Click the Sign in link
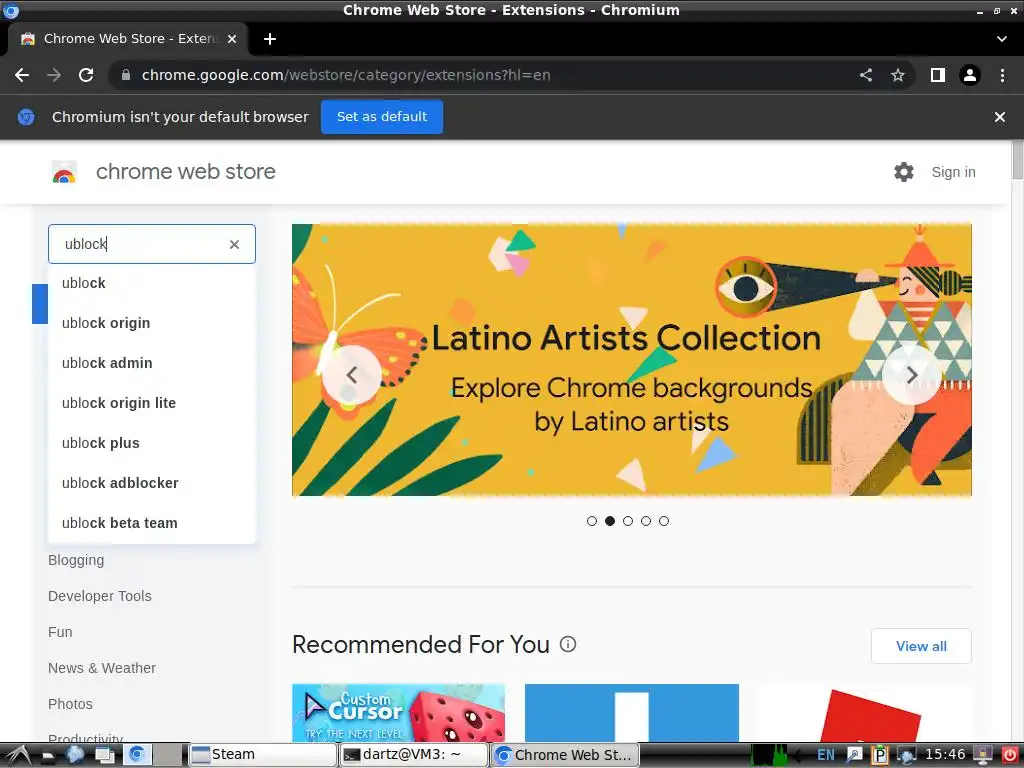 click(x=953, y=172)
